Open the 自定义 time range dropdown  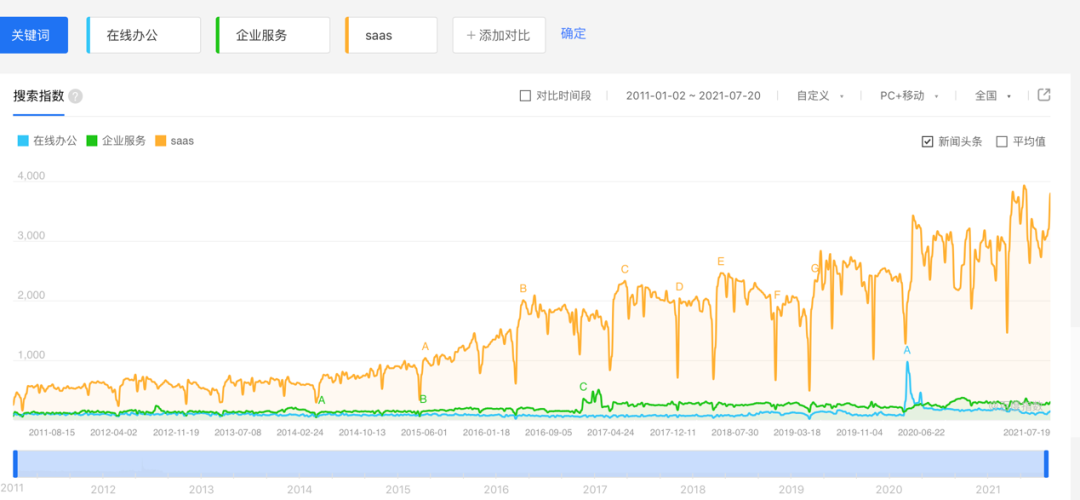pos(820,96)
